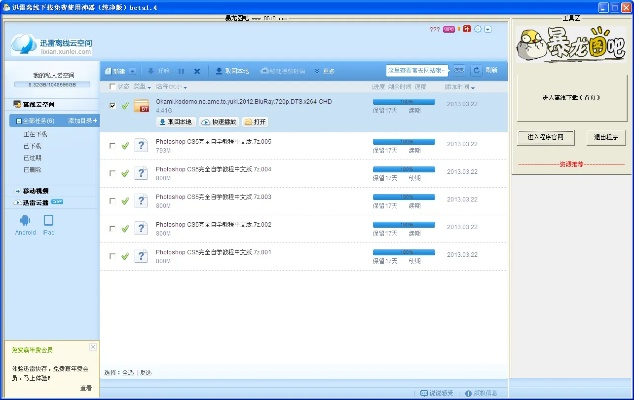Click the download-to-local button under BluRay task
The width and height of the screenshot is (634, 400).
(176, 121)
